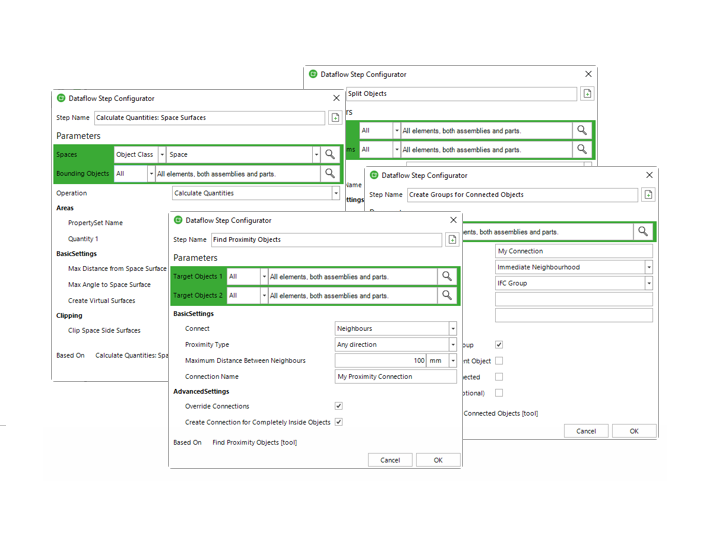Screen dimensions: 720x557
Task: Close the Split Objects configurator window
Action: 588,74
